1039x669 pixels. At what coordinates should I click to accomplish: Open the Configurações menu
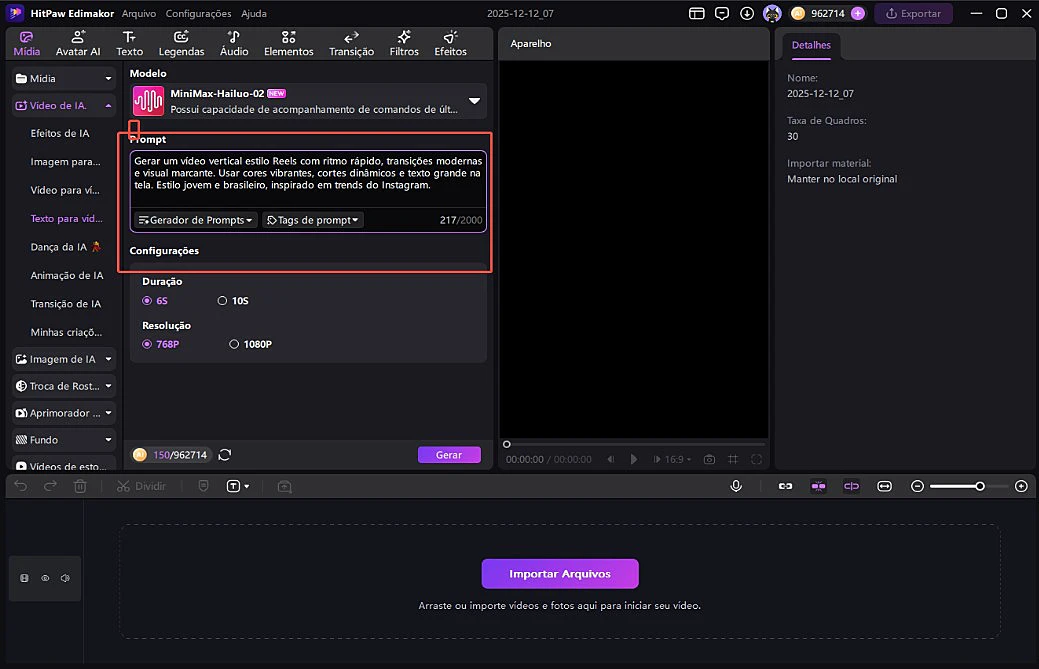click(198, 14)
